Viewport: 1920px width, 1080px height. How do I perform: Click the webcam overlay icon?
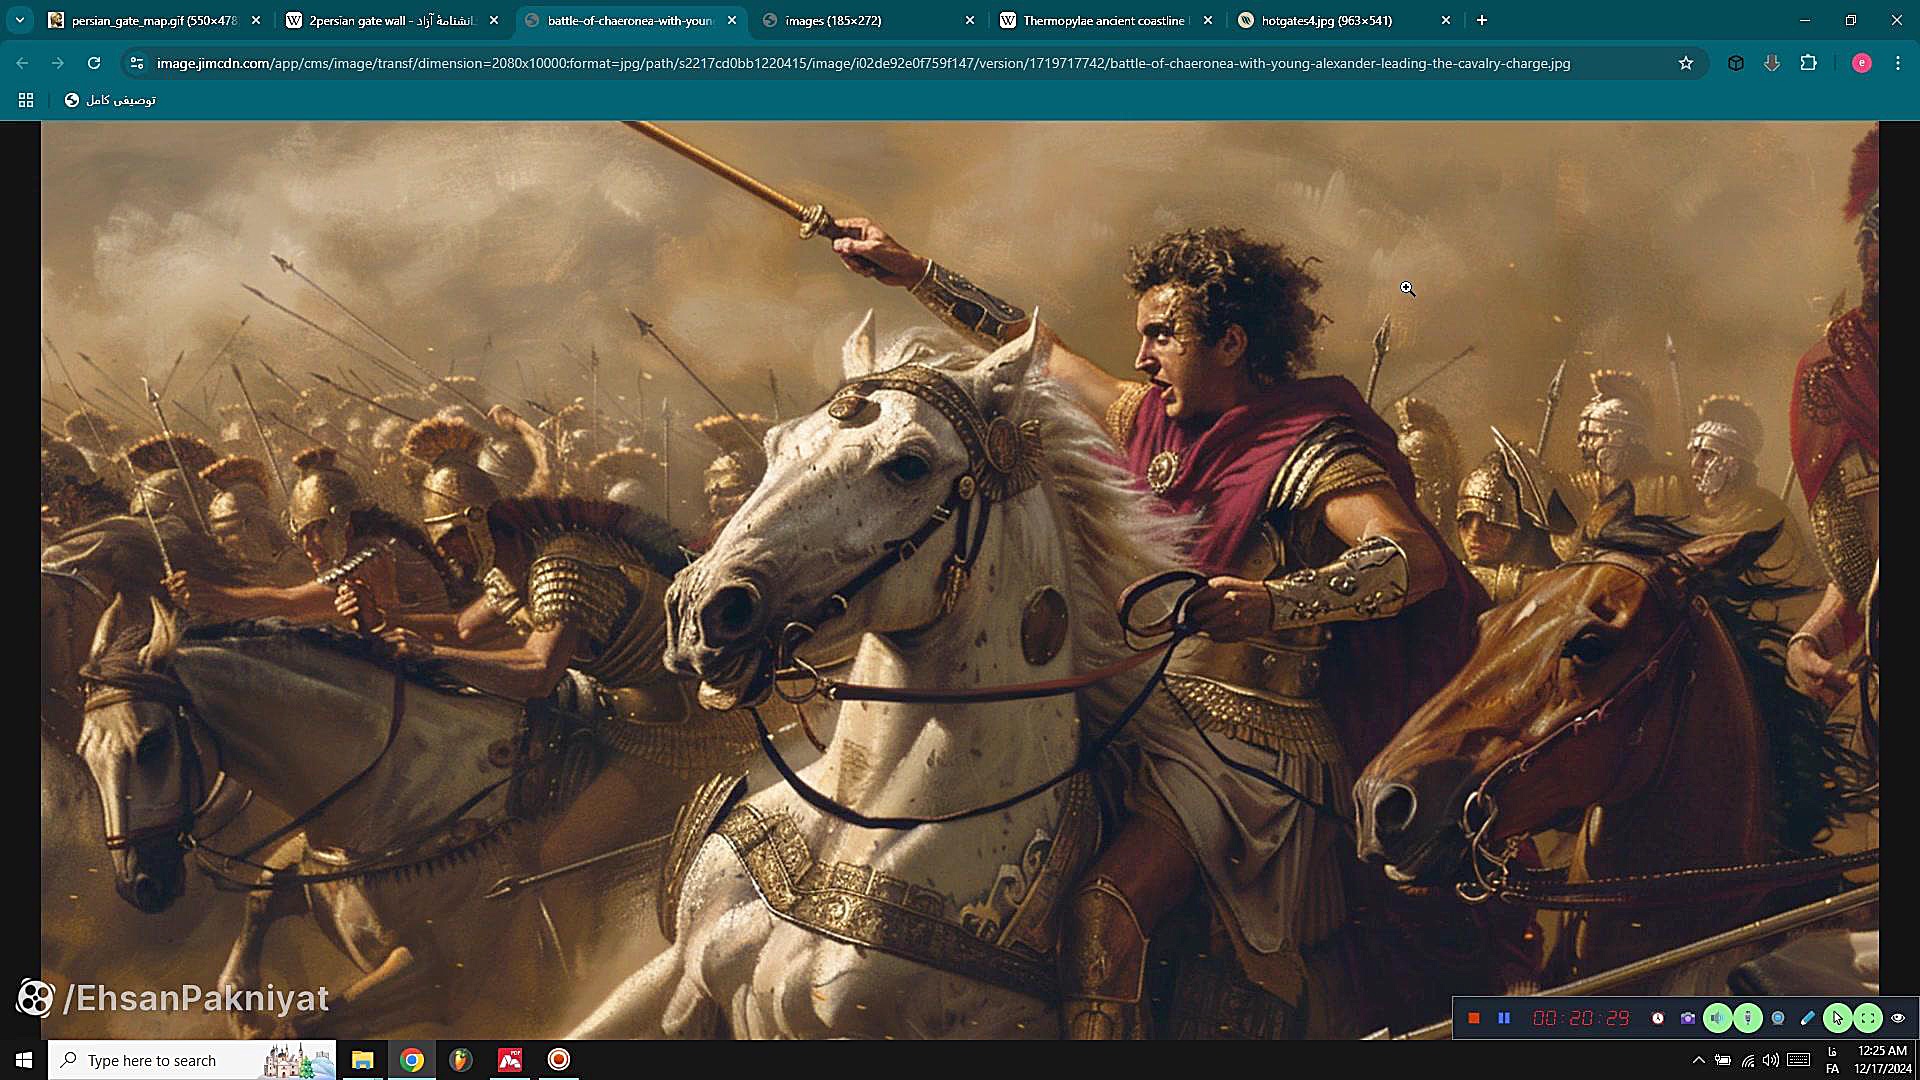(1778, 1018)
